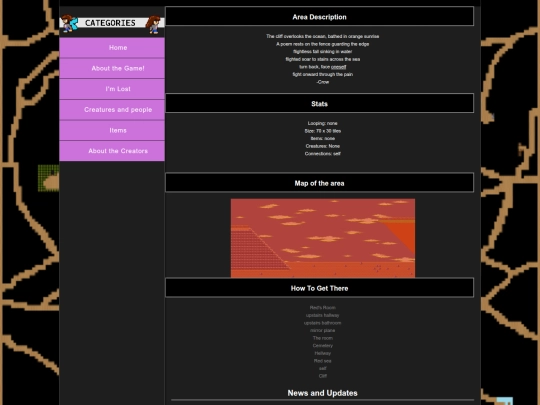Click brown-haired character sprite after Categories
Image resolution: width=540 pixels, height=405 pixels.
[x=153, y=24]
